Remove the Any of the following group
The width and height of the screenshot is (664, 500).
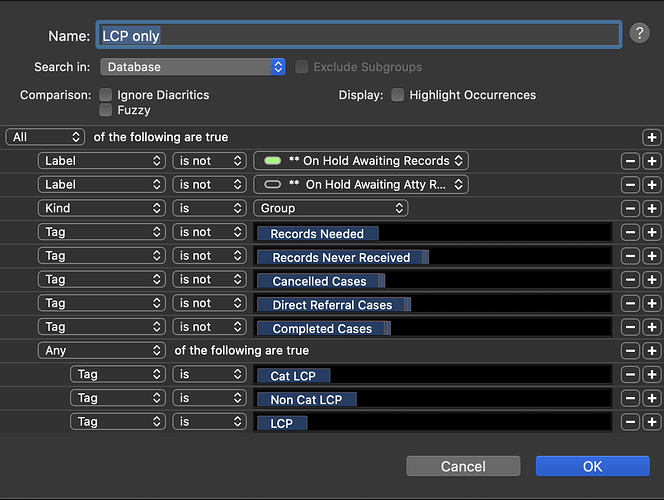click(x=630, y=351)
